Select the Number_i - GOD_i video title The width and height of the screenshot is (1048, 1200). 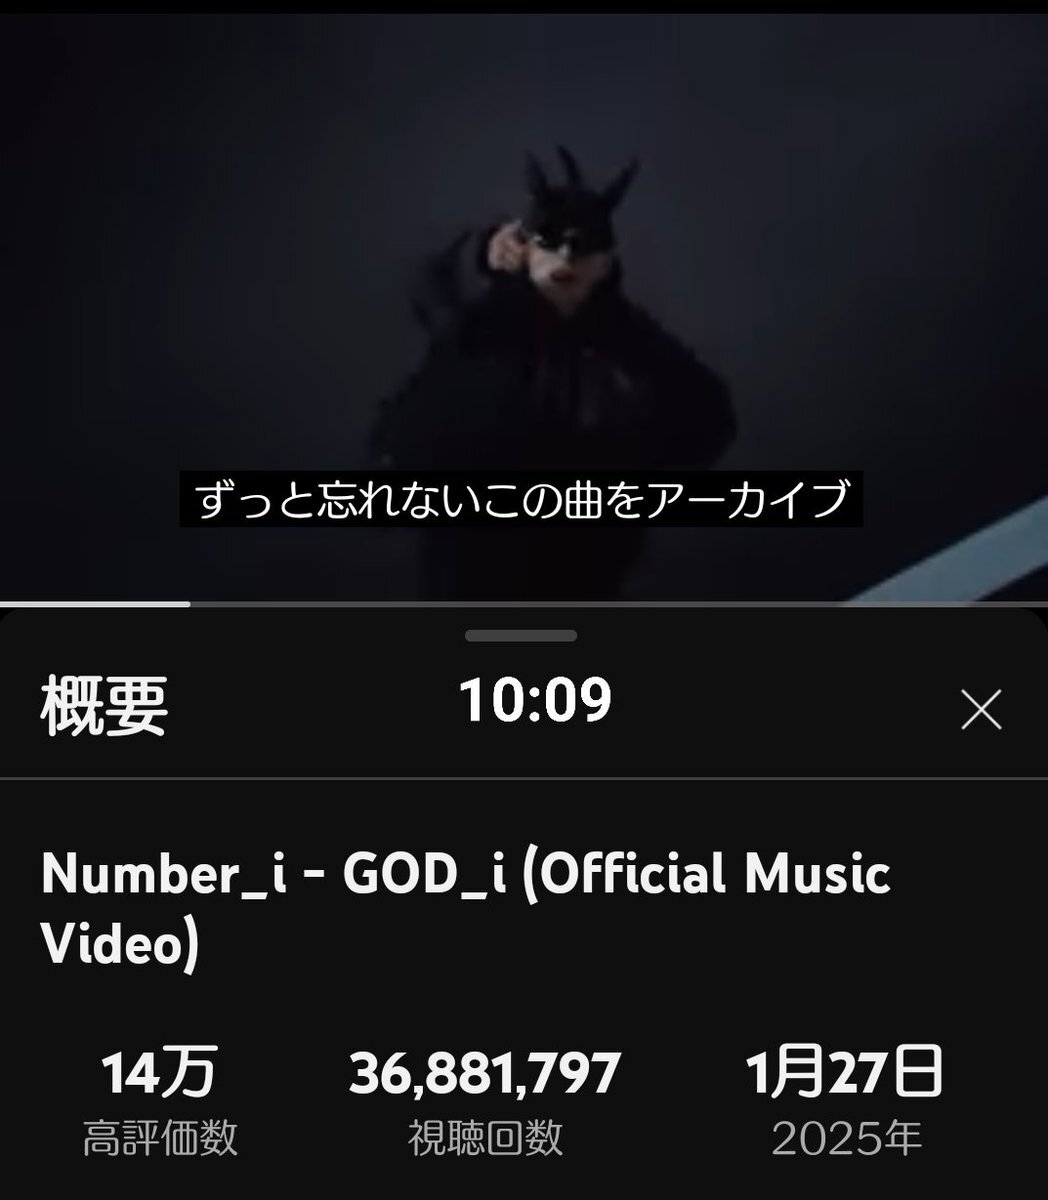pos(466,908)
